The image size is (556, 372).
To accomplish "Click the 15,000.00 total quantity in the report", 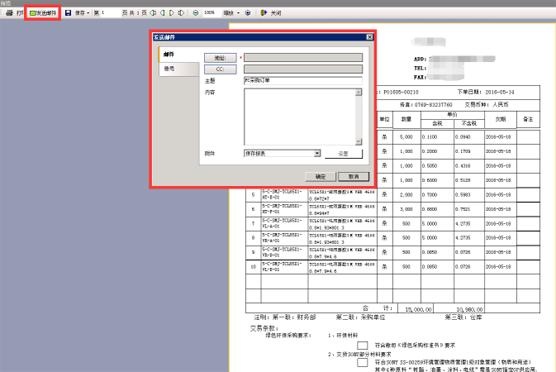I will (x=418, y=310).
